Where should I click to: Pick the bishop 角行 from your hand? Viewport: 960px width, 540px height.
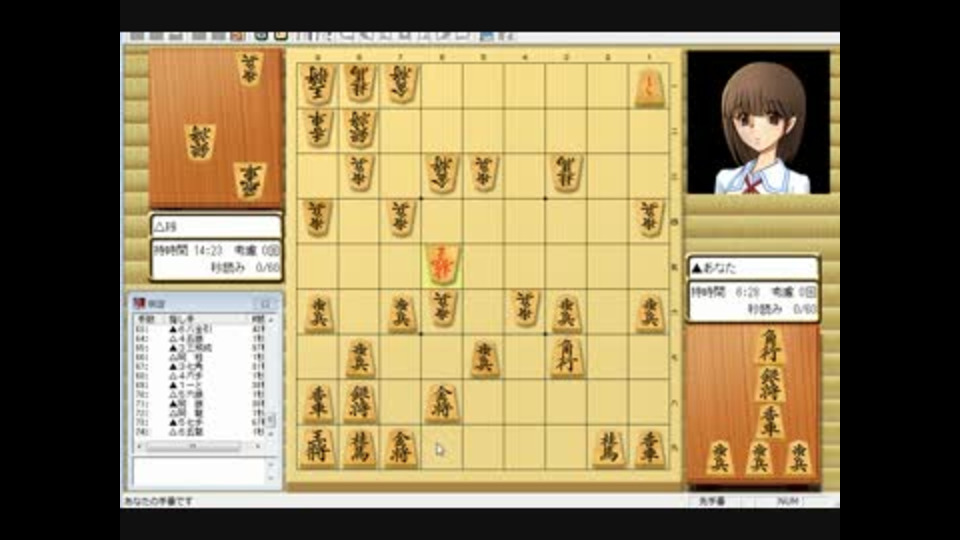coord(770,347)
